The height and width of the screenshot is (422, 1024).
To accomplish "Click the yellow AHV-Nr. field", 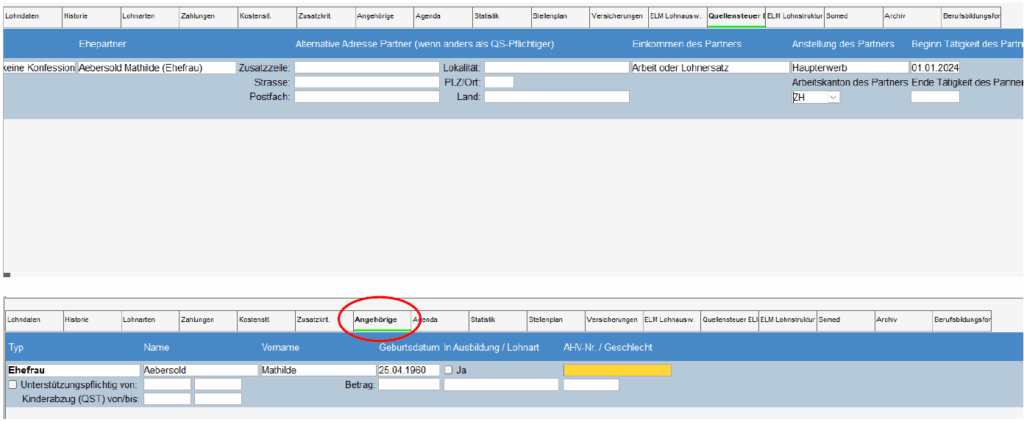I will [x=617, y=370].
